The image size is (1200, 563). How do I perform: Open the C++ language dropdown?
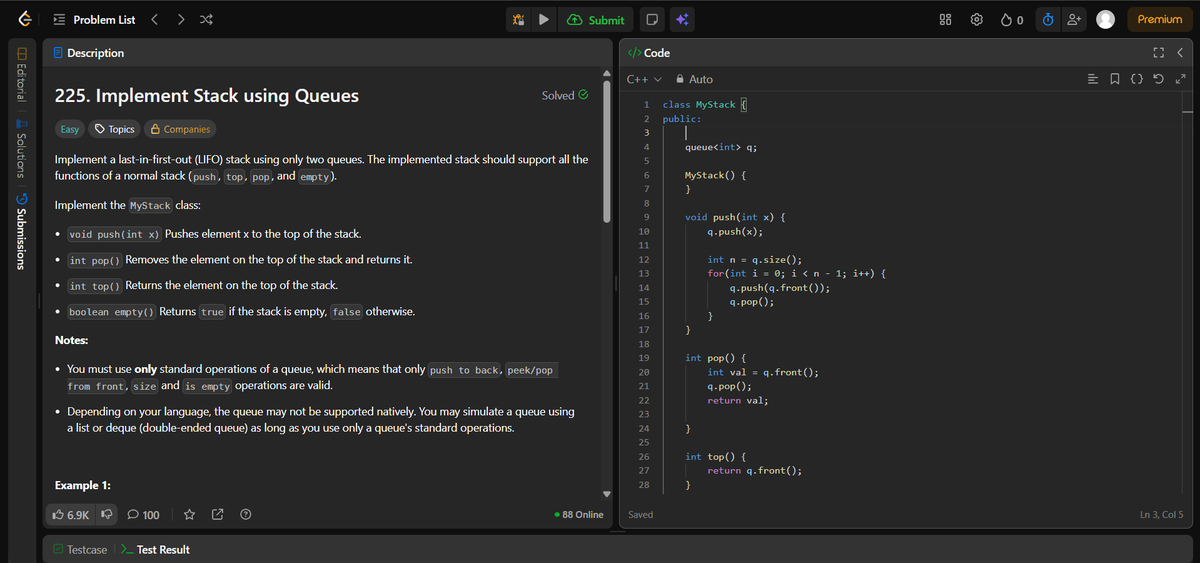pos(644,79)
